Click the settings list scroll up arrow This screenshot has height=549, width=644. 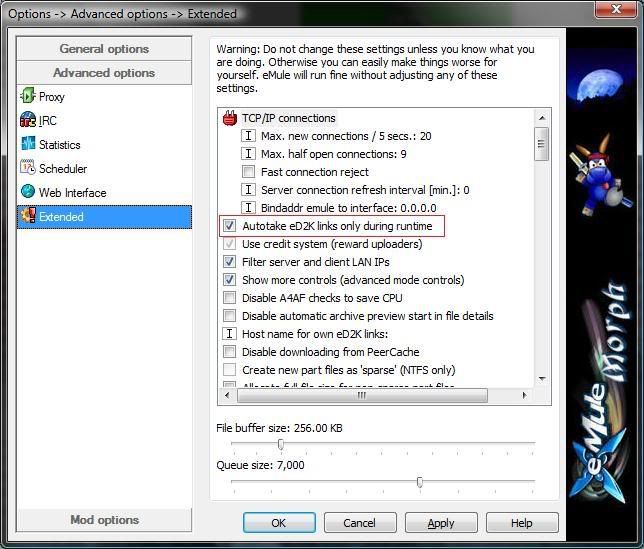point(542,118)
